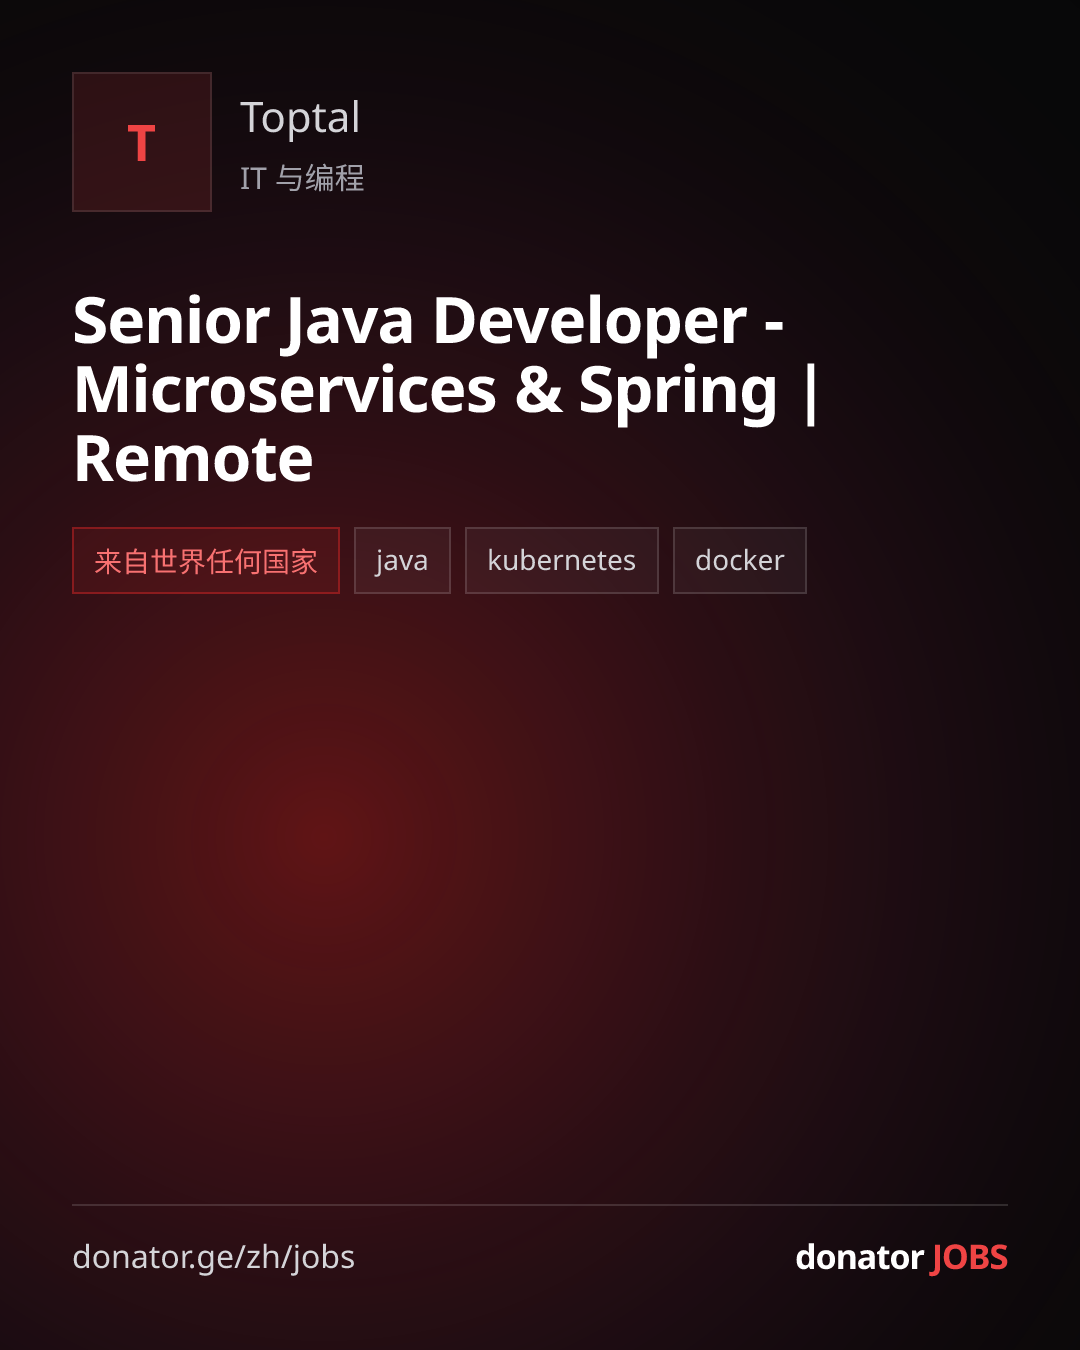Viewport: 1080px width, 1350px height.
Task: Click the 'IT 与编程' category label
Action: pos(302,178)
